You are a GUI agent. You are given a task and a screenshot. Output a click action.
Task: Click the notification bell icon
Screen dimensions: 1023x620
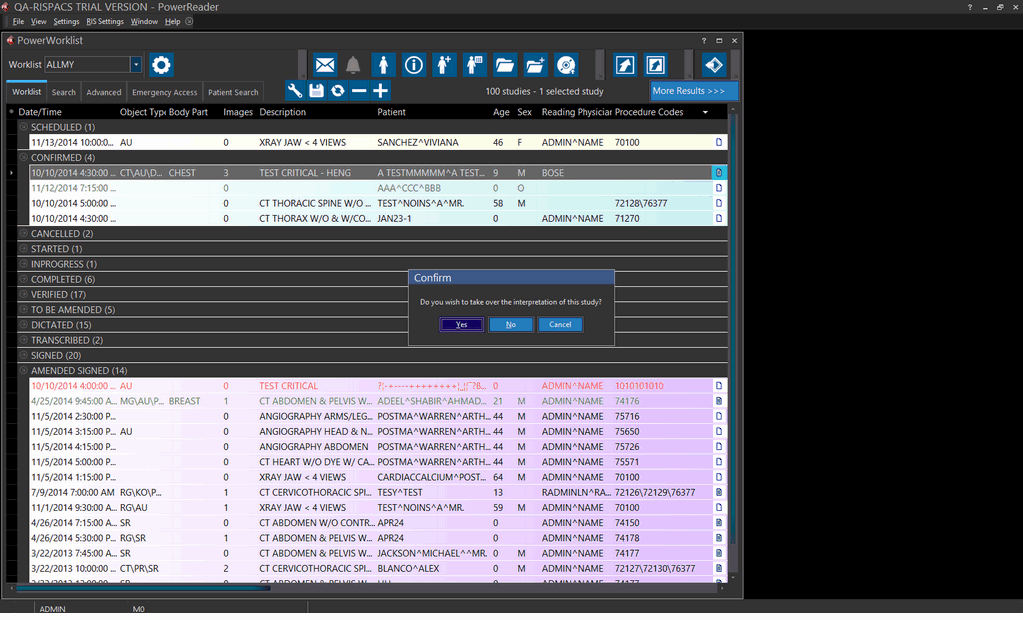(353, 65)
